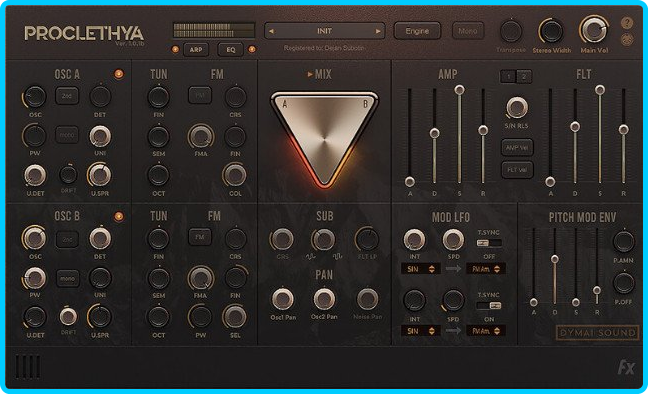
Task: Open the INIT preset name display
Action: [324, 31]
